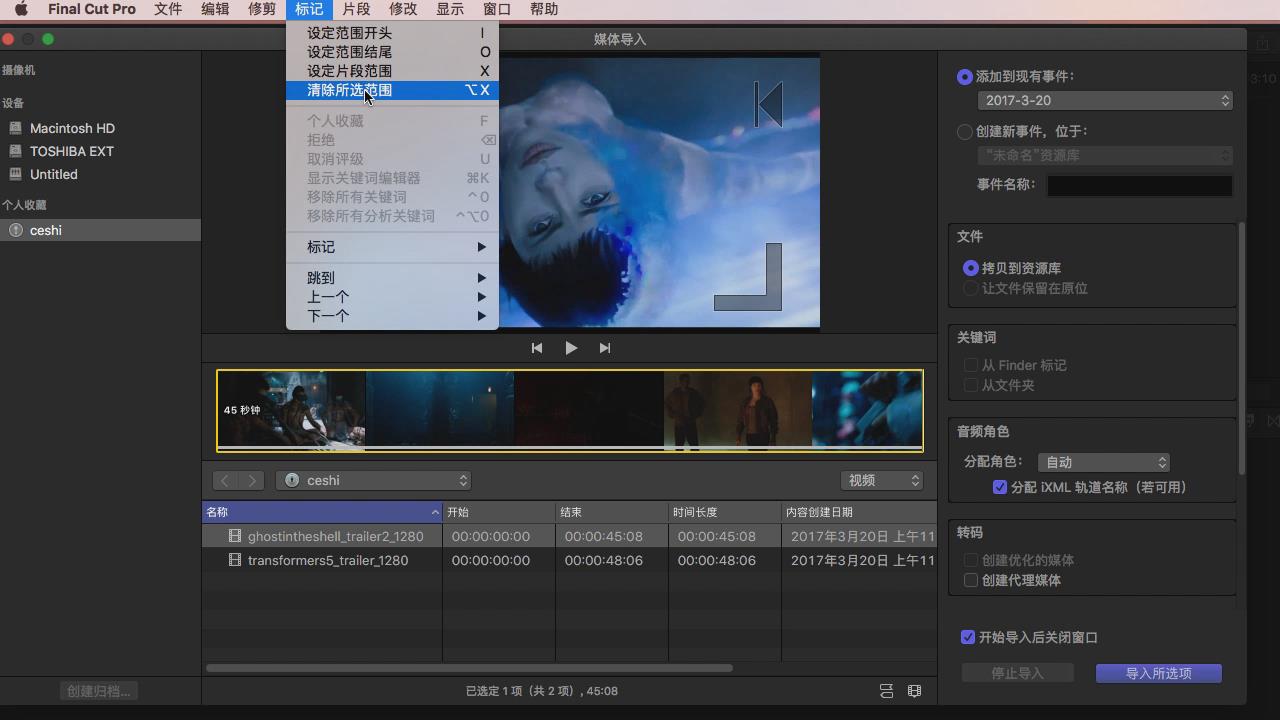Open the 片段 menu
Viewport: 1280px width, 720px height.
click(x=356, y=9)
